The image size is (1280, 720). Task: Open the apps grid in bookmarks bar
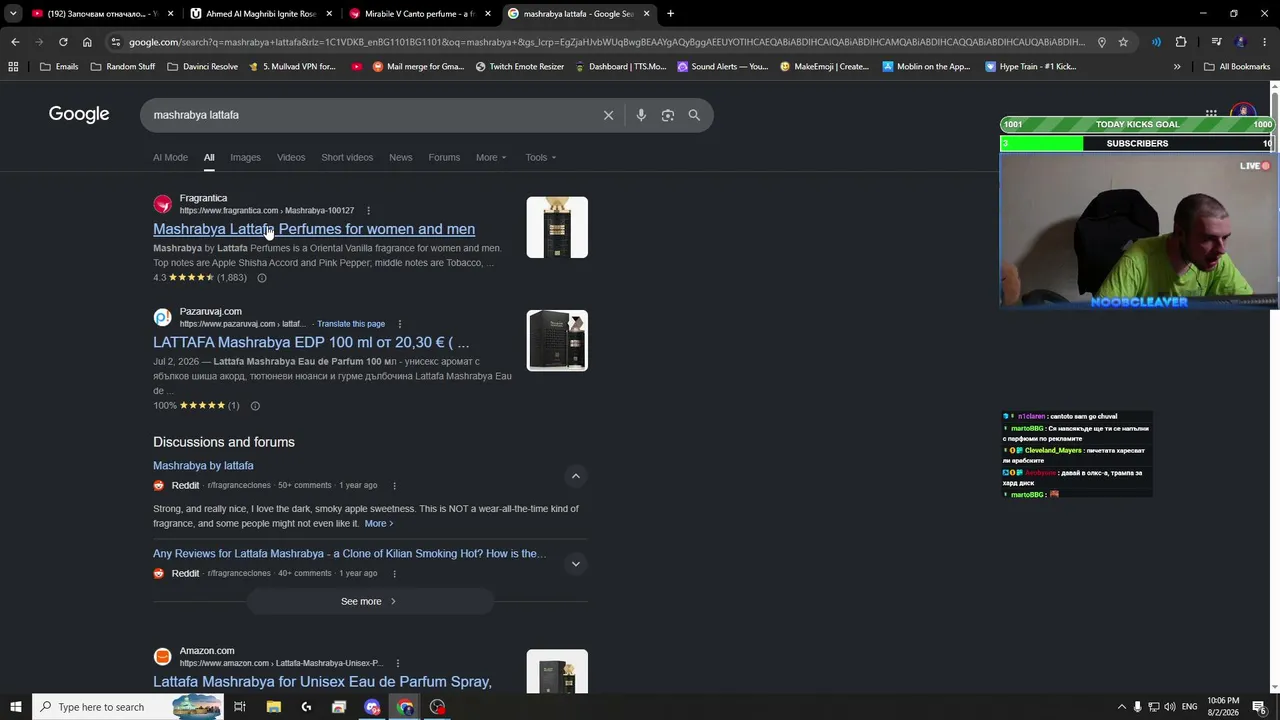(x=13, y=67)
